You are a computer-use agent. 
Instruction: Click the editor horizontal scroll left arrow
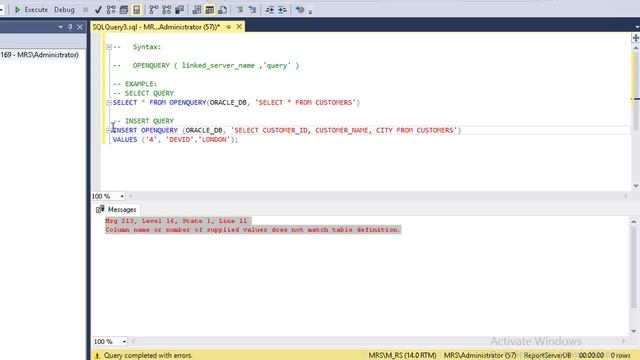coord(131,196)
